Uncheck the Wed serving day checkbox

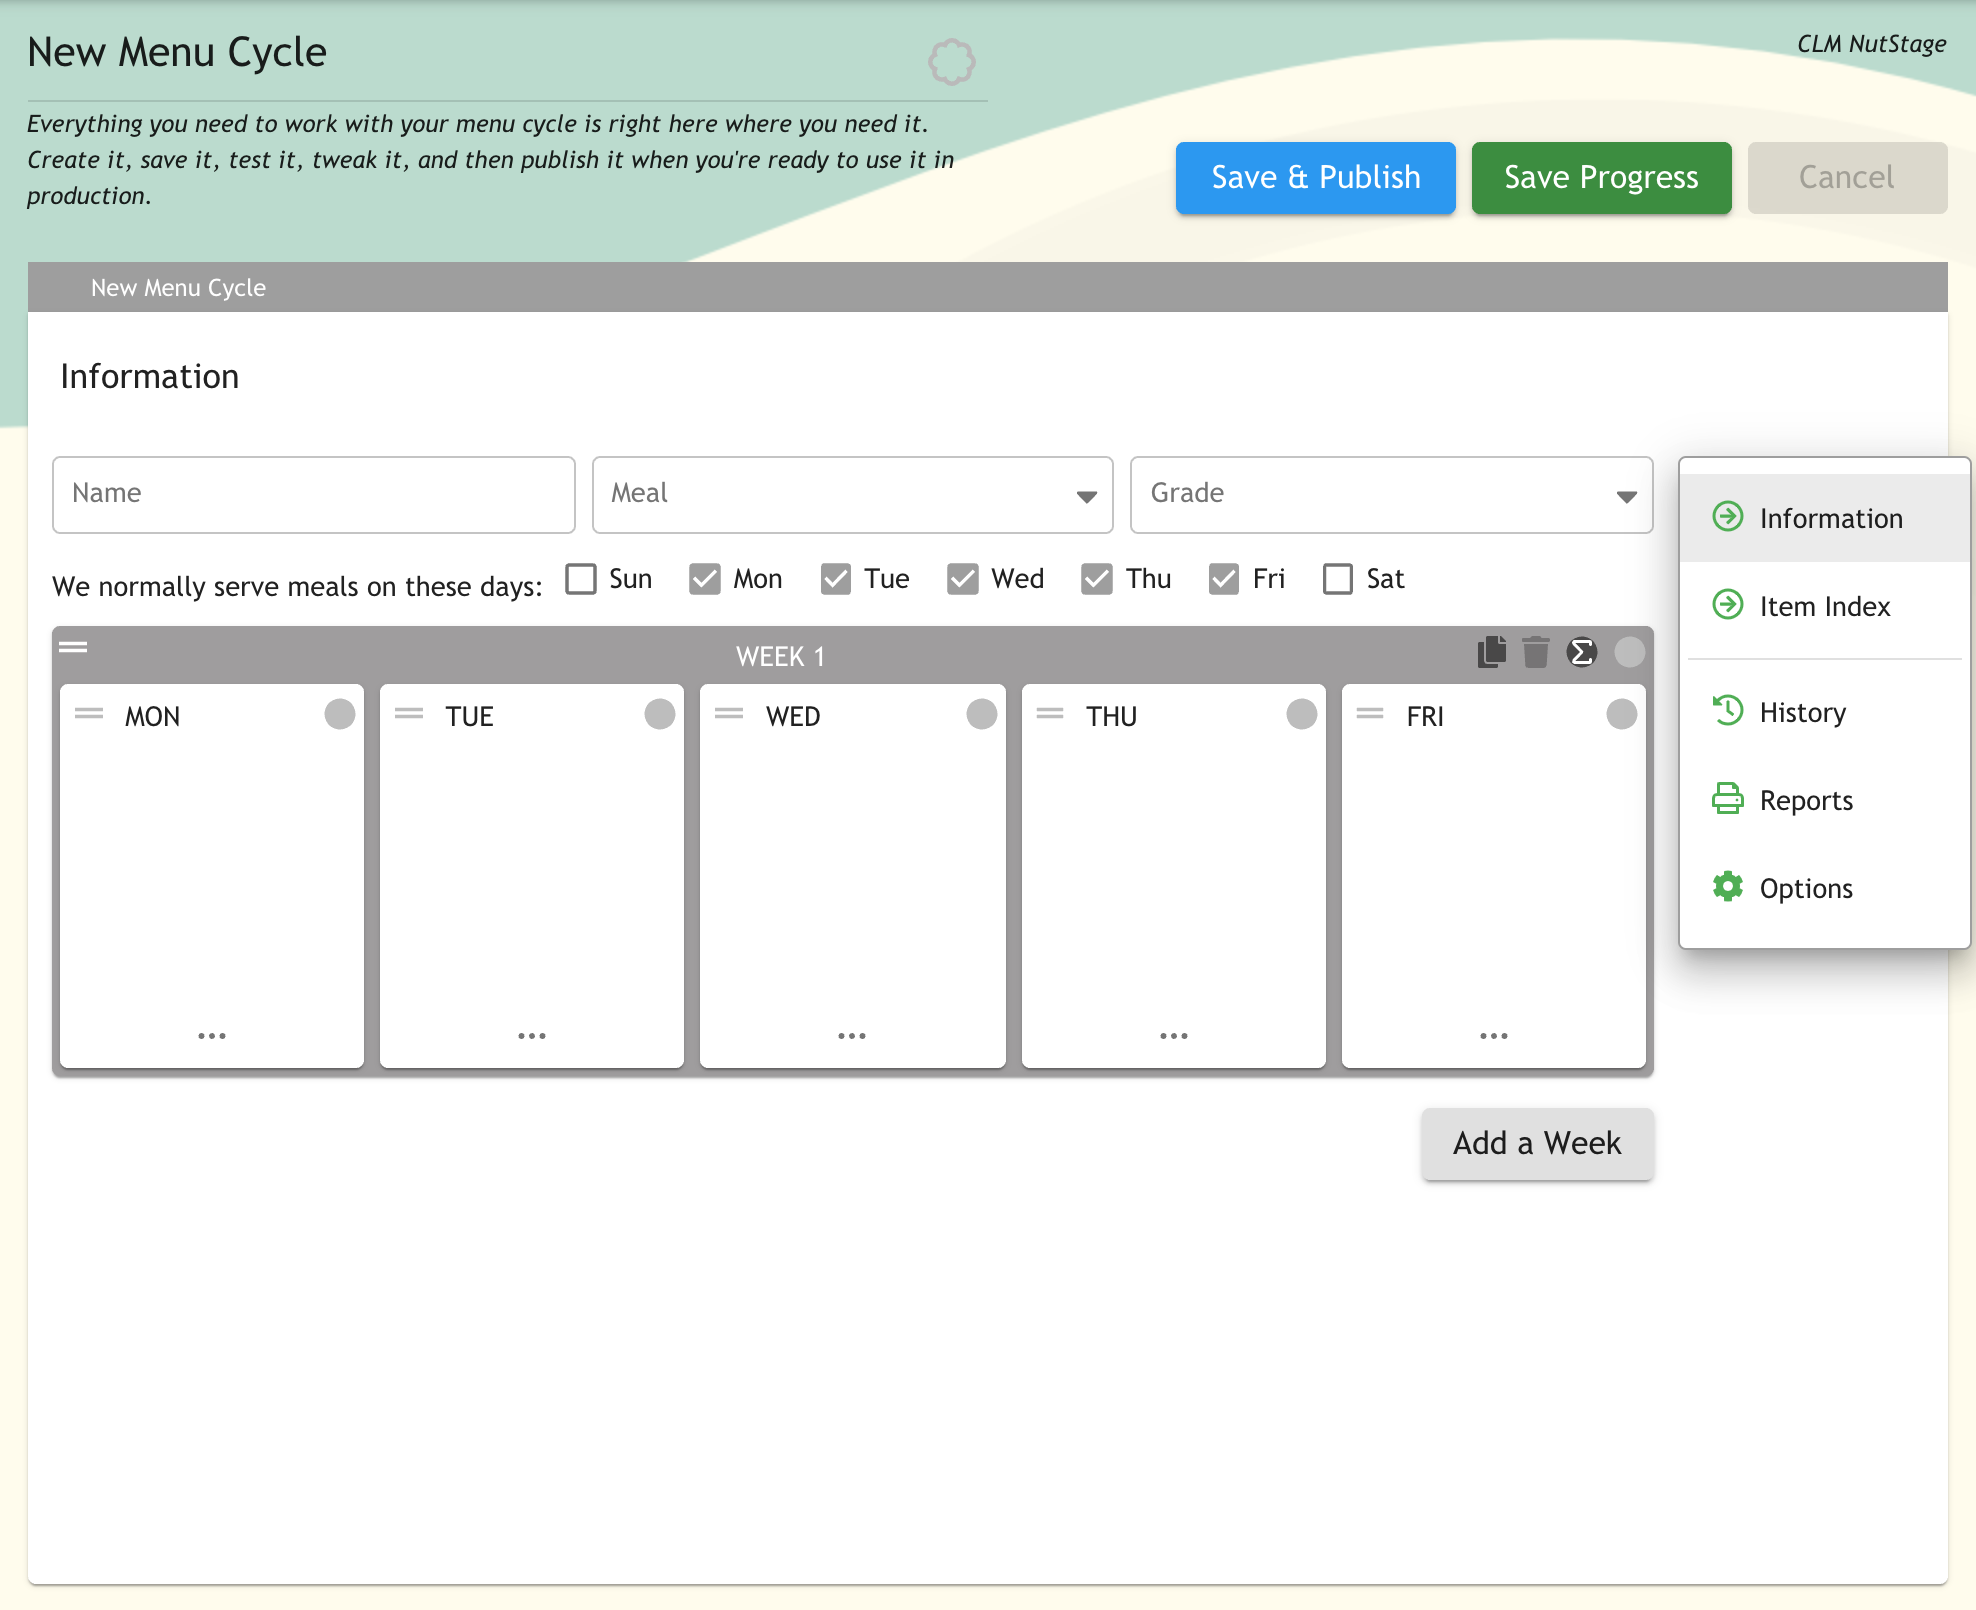963,579
